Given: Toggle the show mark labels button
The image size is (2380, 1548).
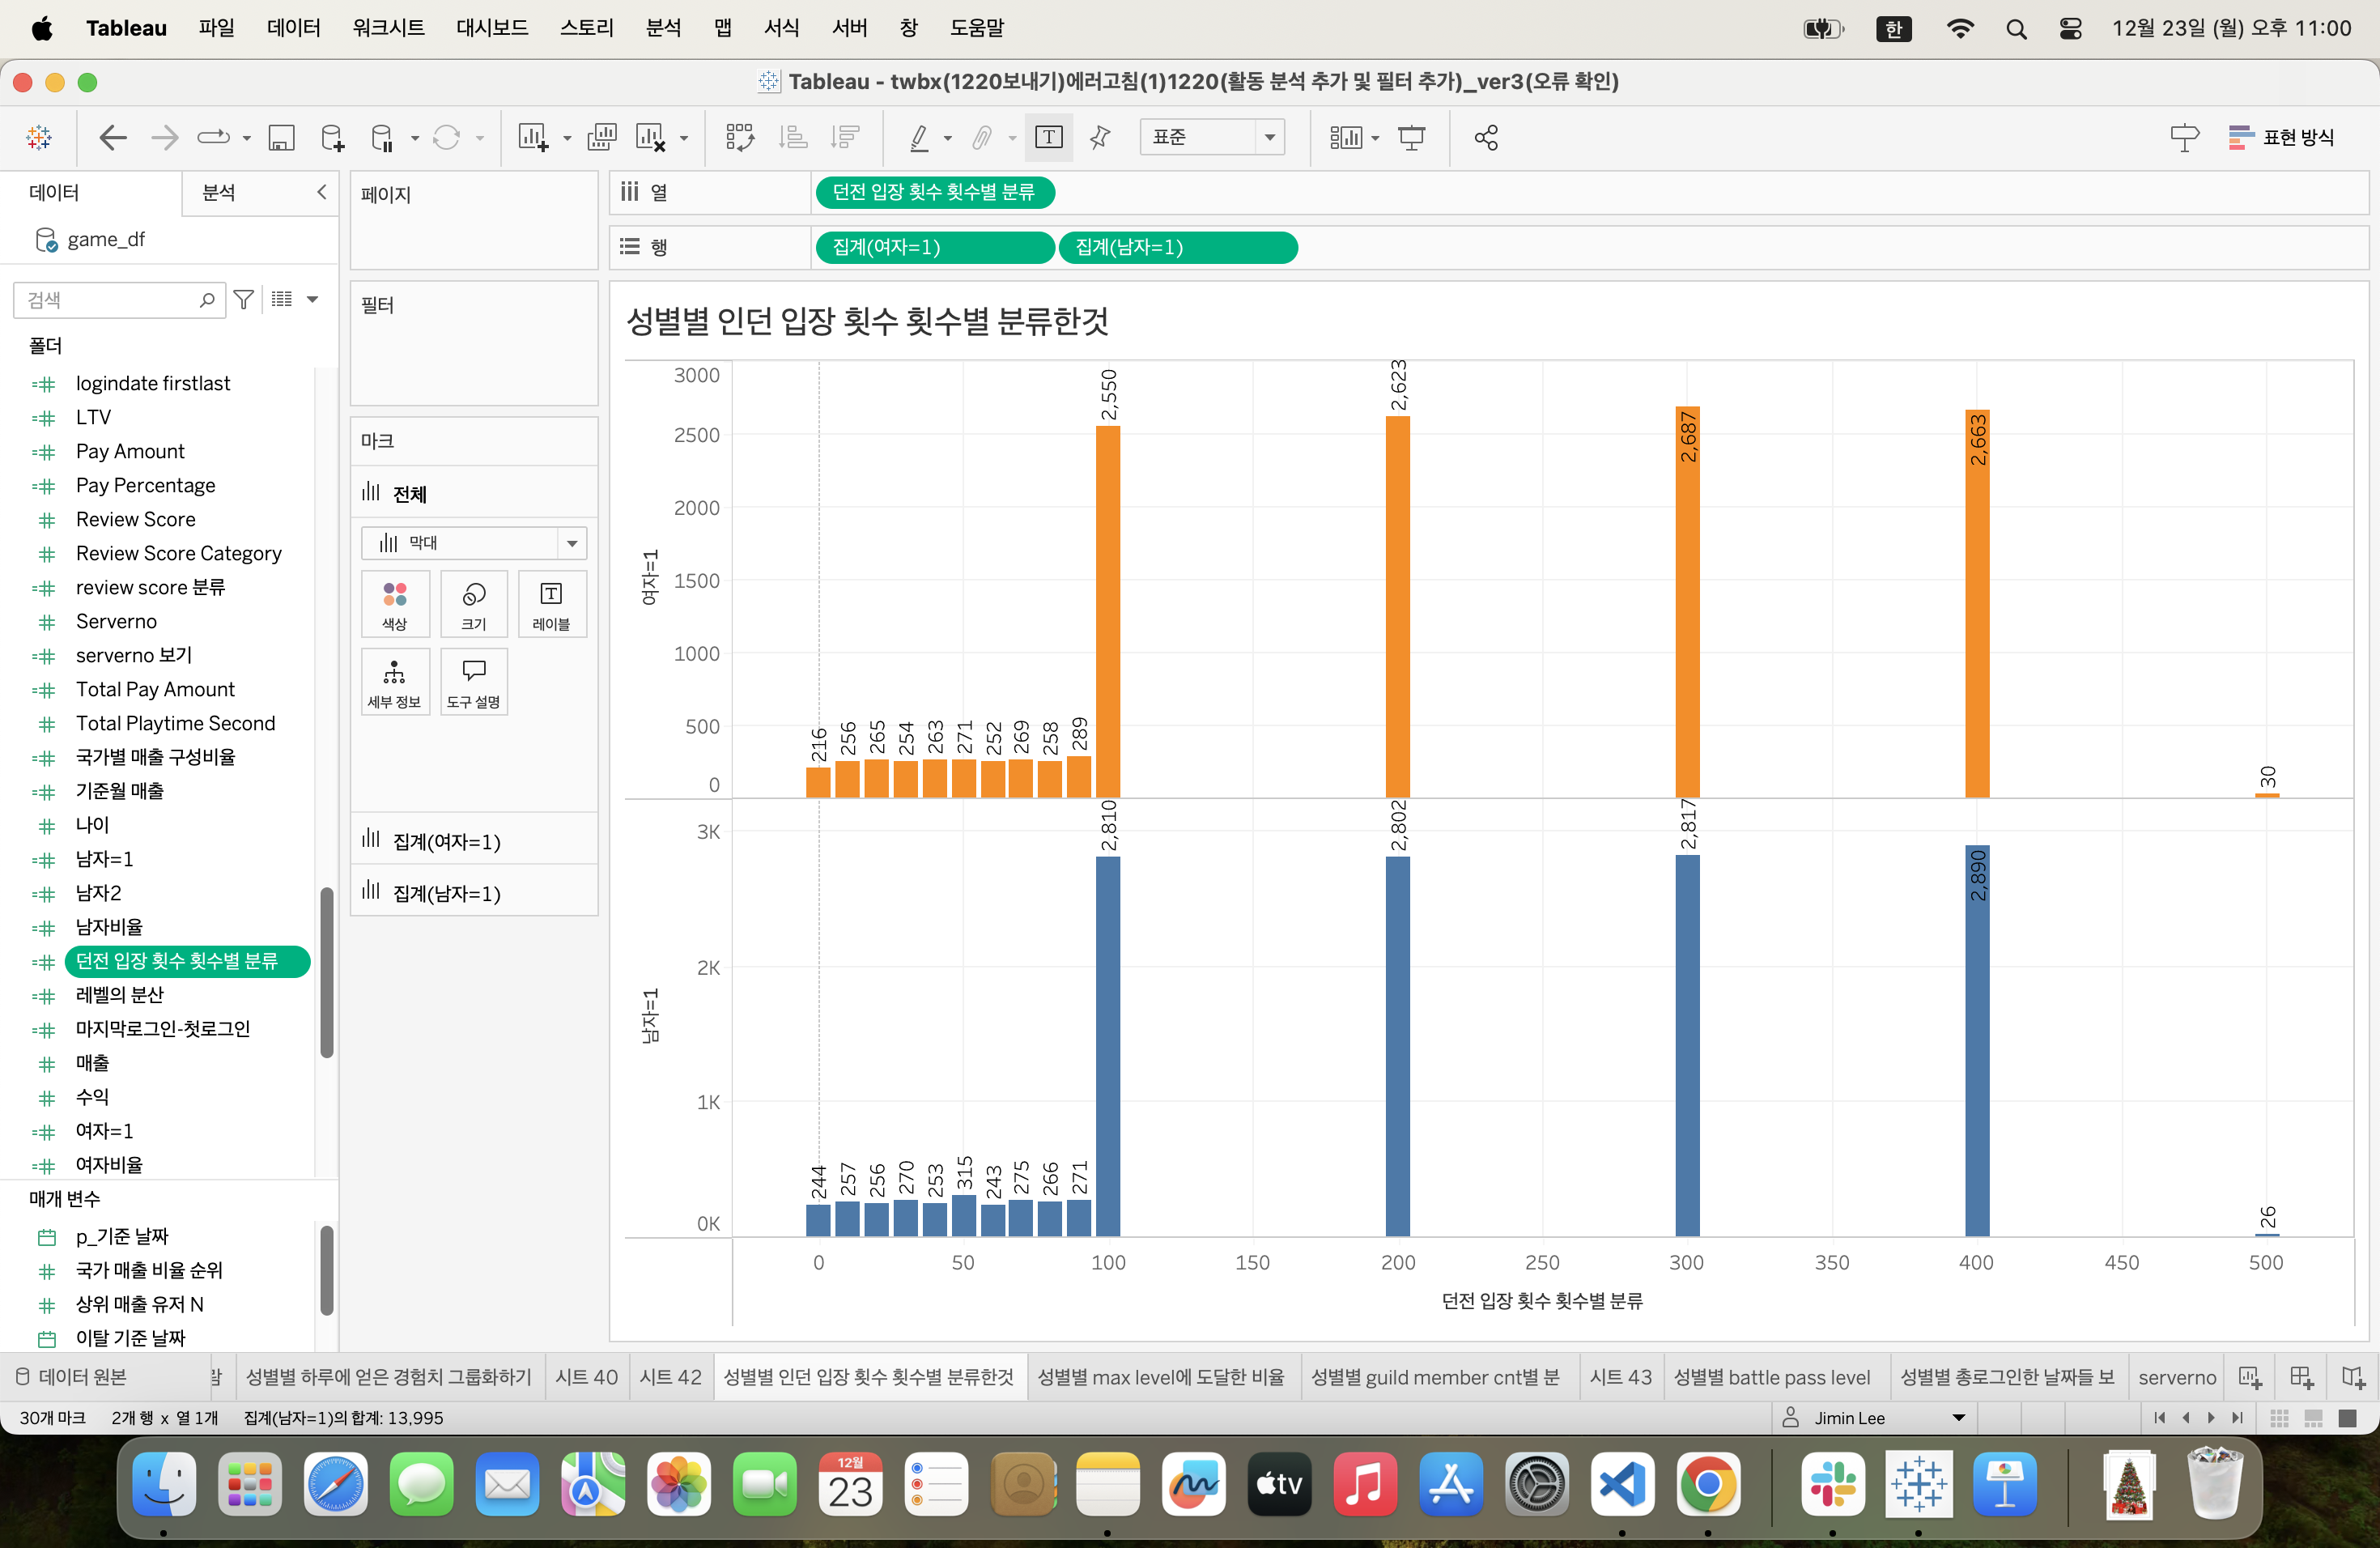Looking at the screenshot, I should pos(1048,137).
